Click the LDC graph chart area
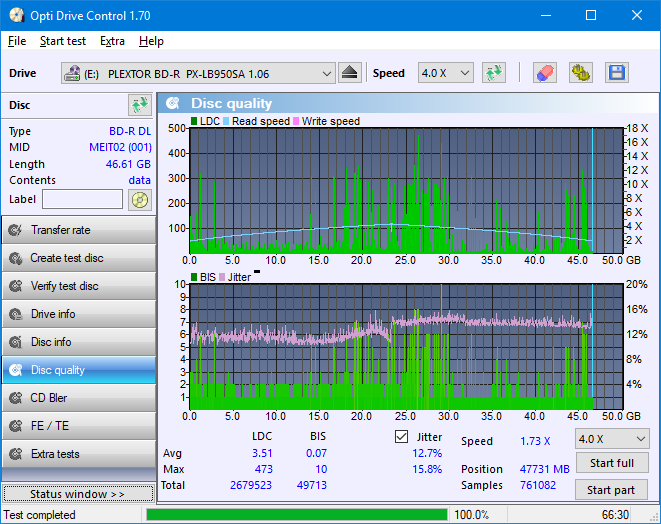 406,191
